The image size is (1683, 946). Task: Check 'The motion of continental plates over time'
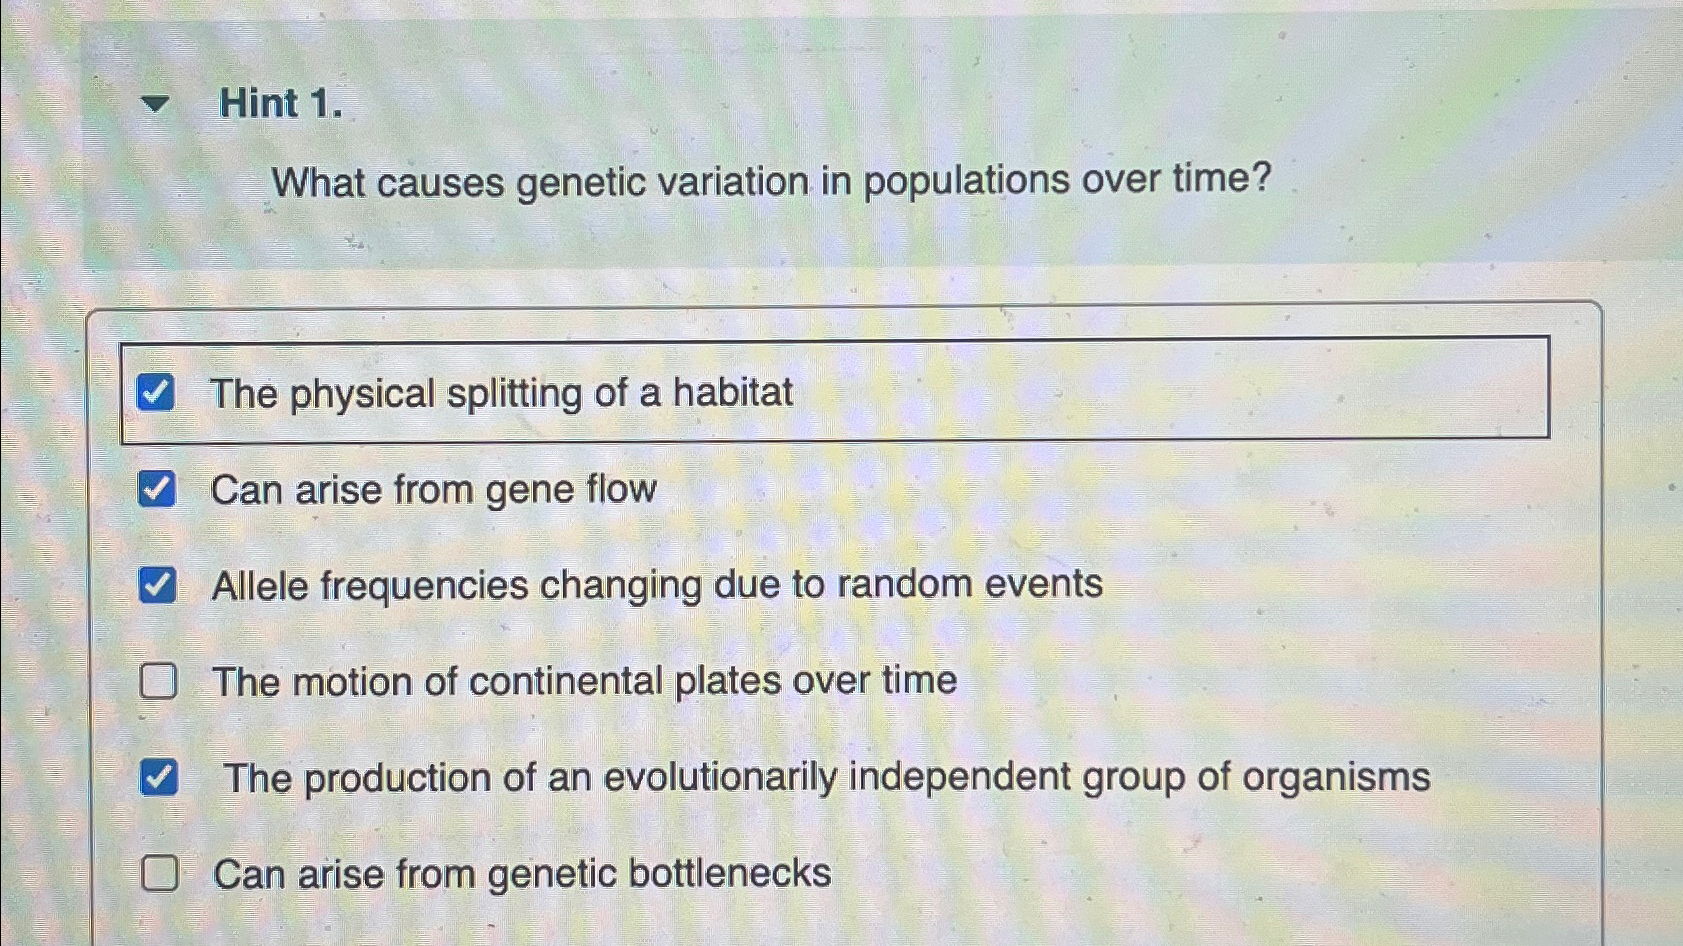pos(159,681)
